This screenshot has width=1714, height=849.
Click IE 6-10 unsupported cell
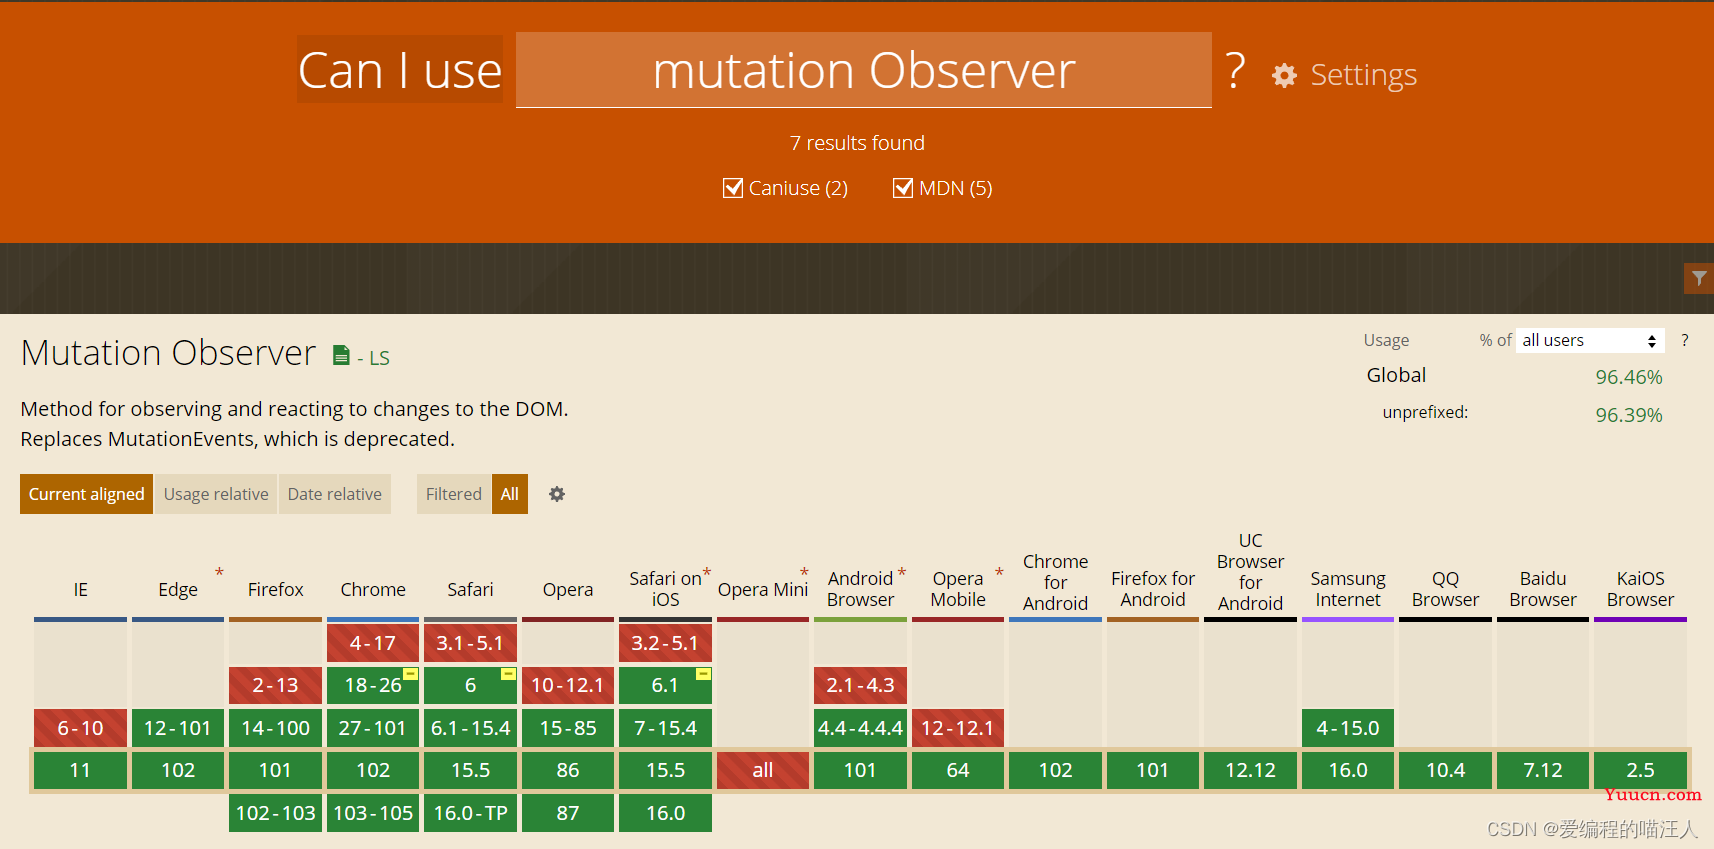point(80,728)
